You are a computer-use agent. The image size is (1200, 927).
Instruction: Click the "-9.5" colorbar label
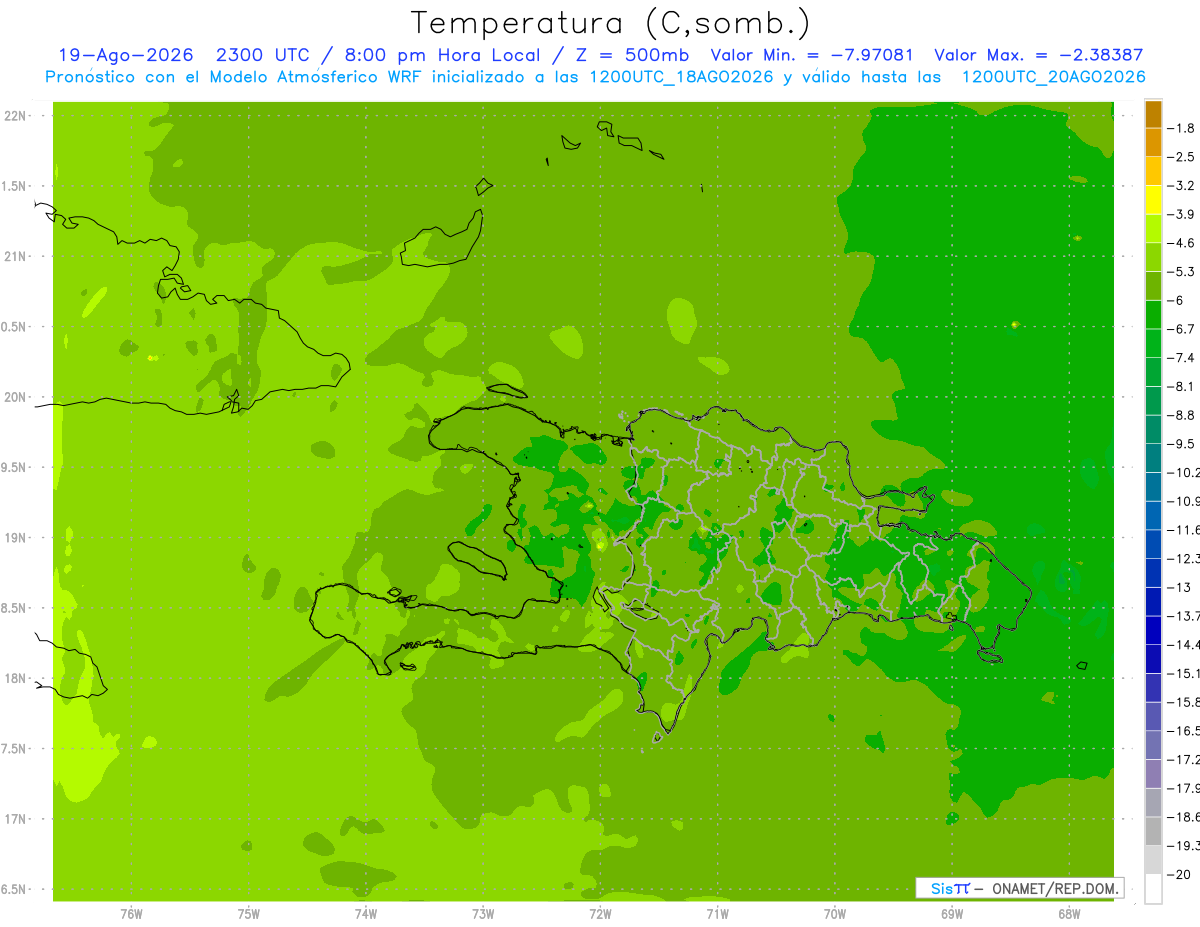tap(1182, 444)
